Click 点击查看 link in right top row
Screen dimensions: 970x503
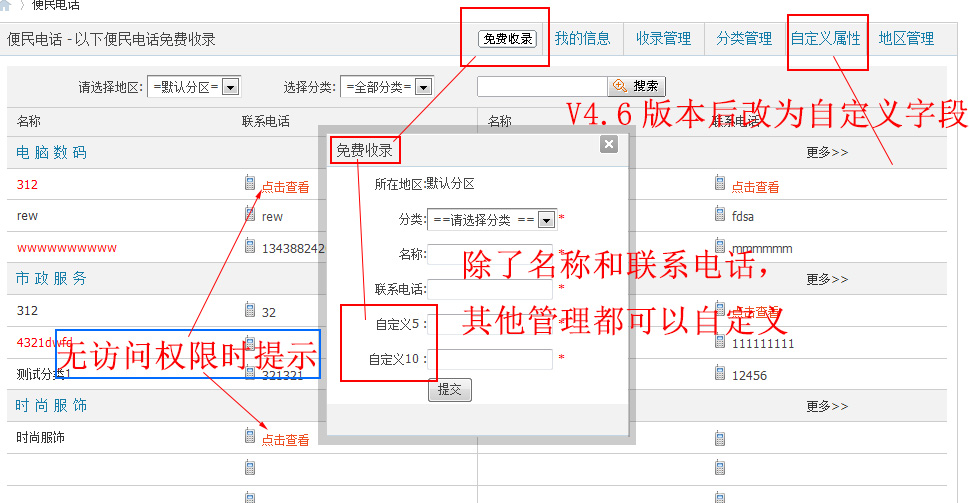[755, 187]
